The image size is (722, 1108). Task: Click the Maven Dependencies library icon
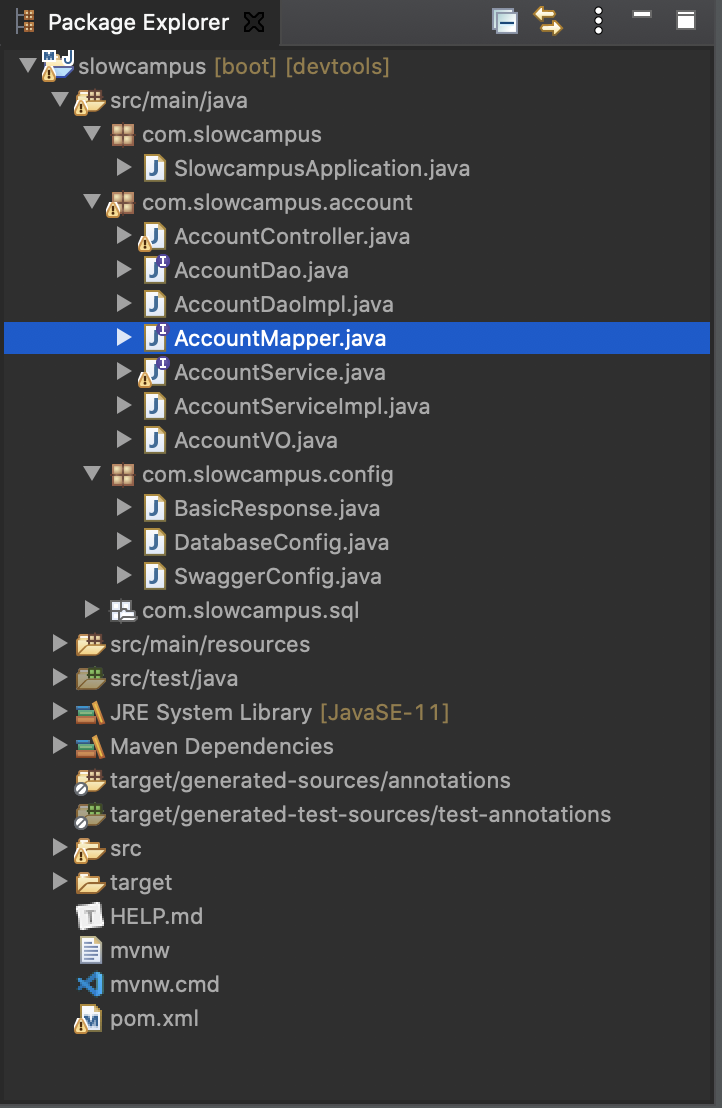(x=90, y=747)
